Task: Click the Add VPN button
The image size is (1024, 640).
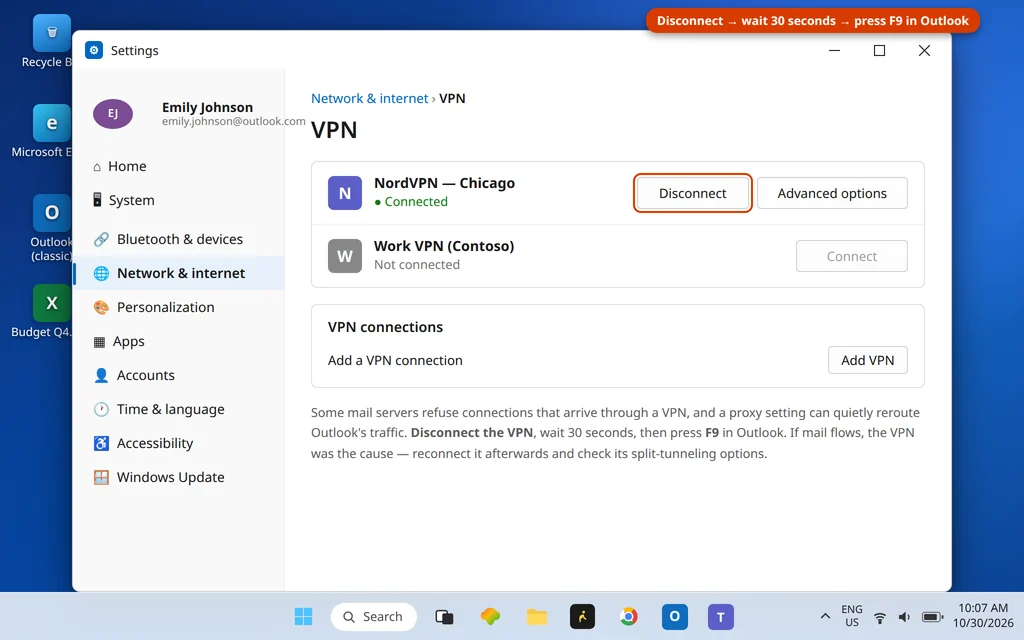Action: (x=867, y=360)
